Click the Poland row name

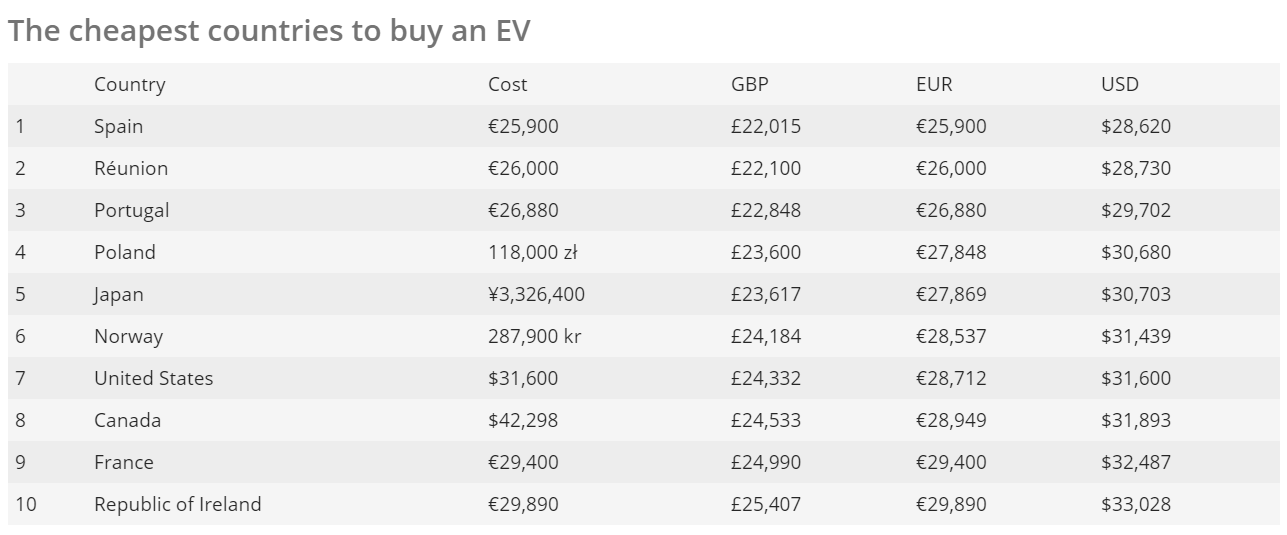[x=125, y=253]
